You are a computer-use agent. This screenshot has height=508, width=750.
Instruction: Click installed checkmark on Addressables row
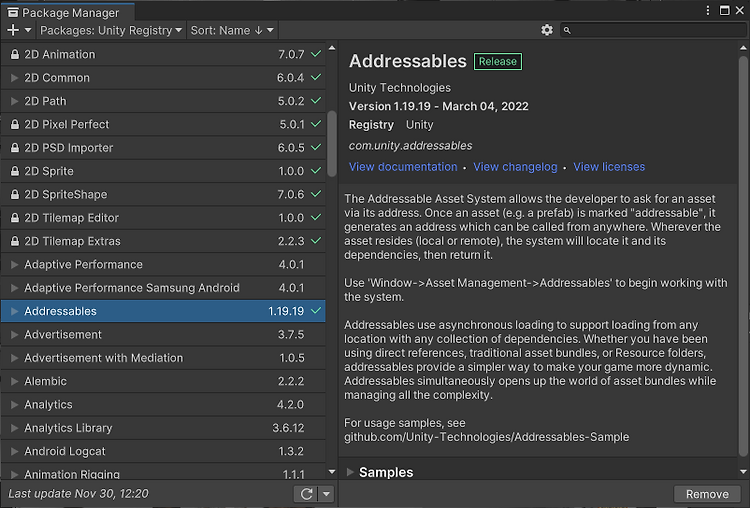(316, 310)
